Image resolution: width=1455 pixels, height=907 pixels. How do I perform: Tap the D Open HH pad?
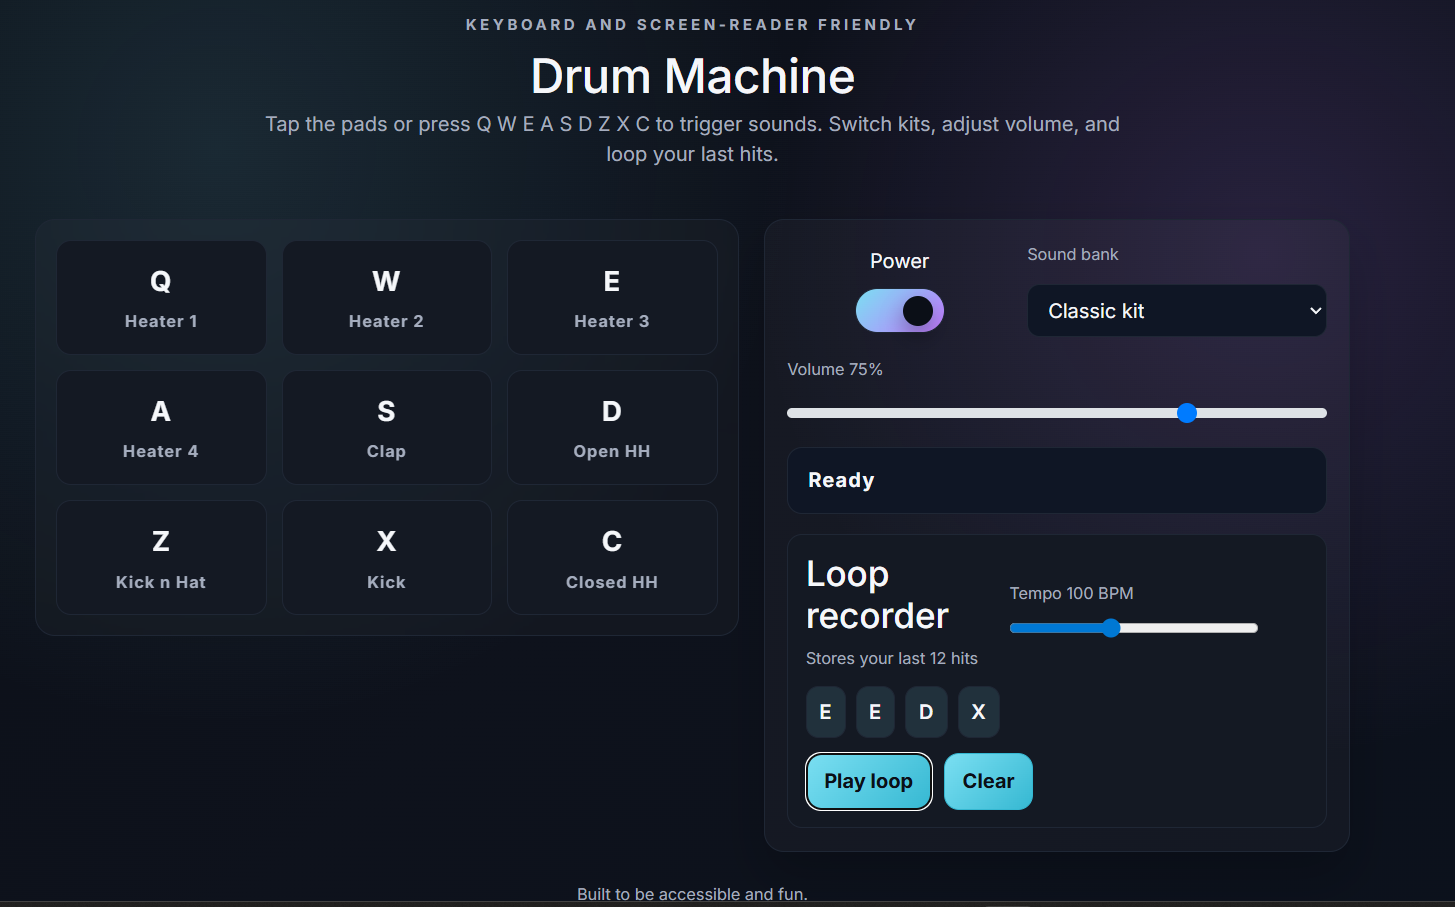[611, 427]
